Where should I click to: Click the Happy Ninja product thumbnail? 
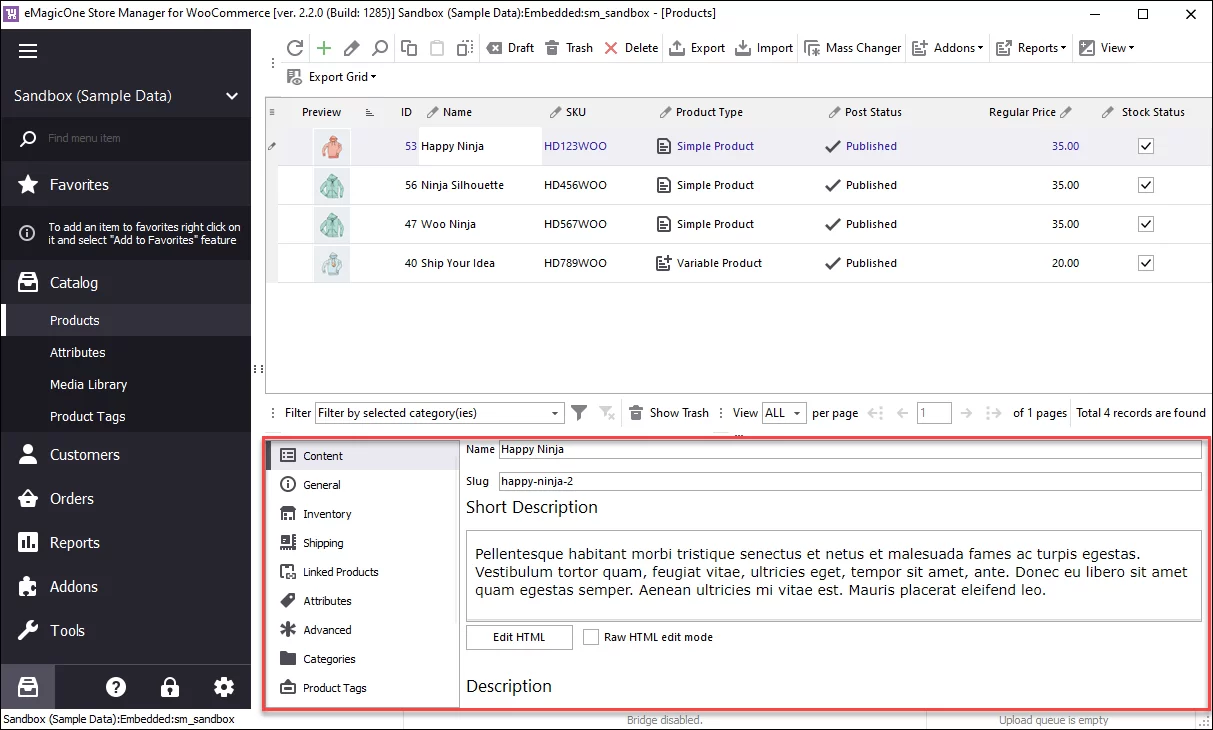tap(331, 145)
